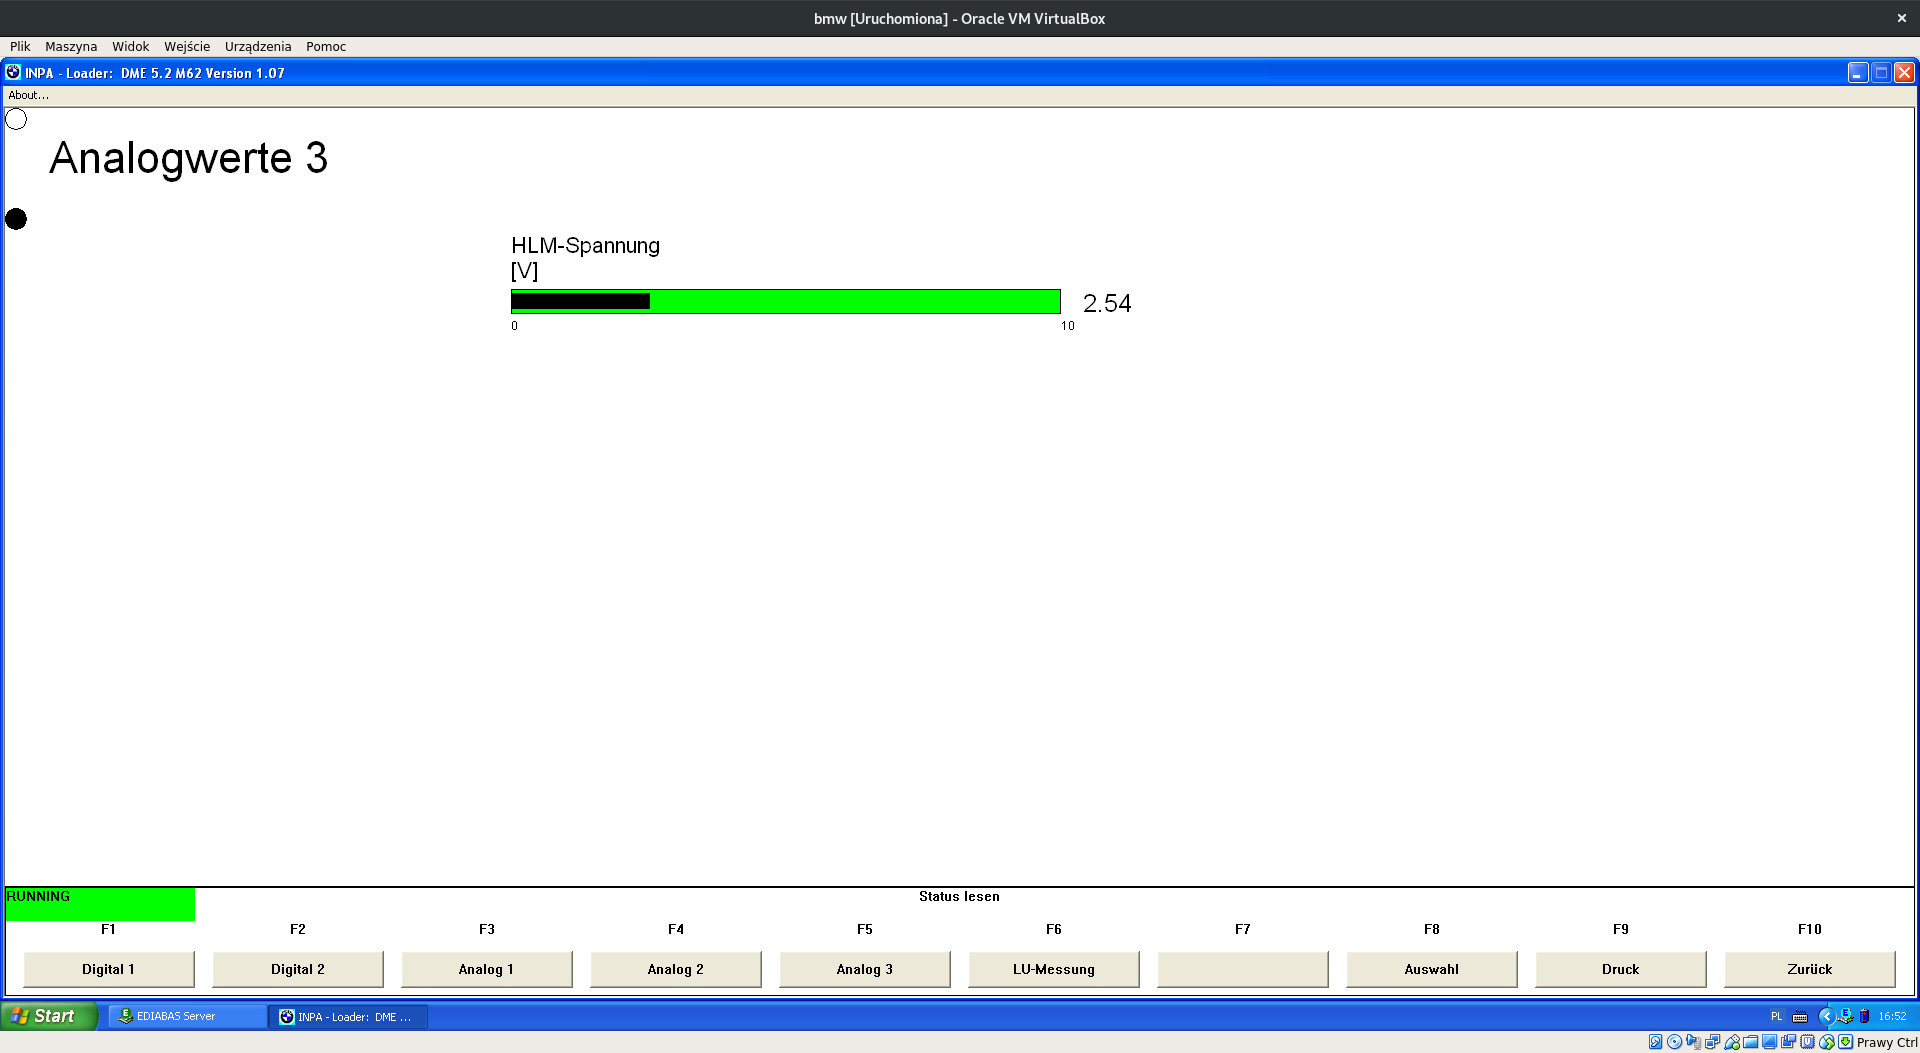
Task: Open VirtualBox shared folders icon
Action: pyautogui.click(x=1751, y=1042)
